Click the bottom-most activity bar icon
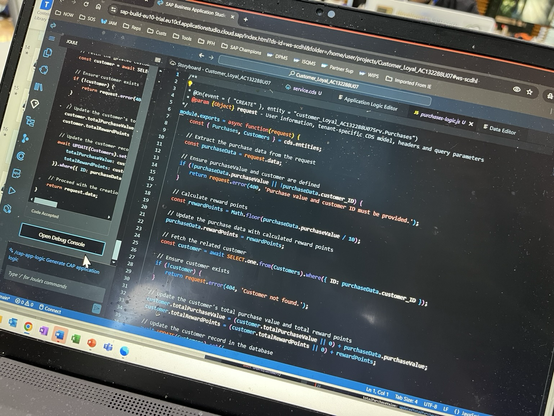 point(7,209)
